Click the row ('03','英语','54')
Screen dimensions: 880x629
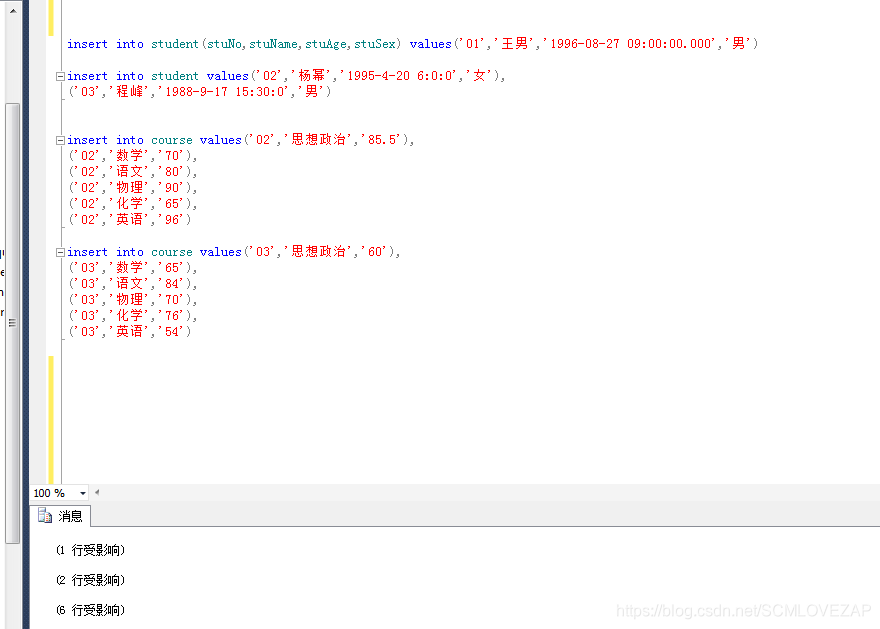(130, 332)
